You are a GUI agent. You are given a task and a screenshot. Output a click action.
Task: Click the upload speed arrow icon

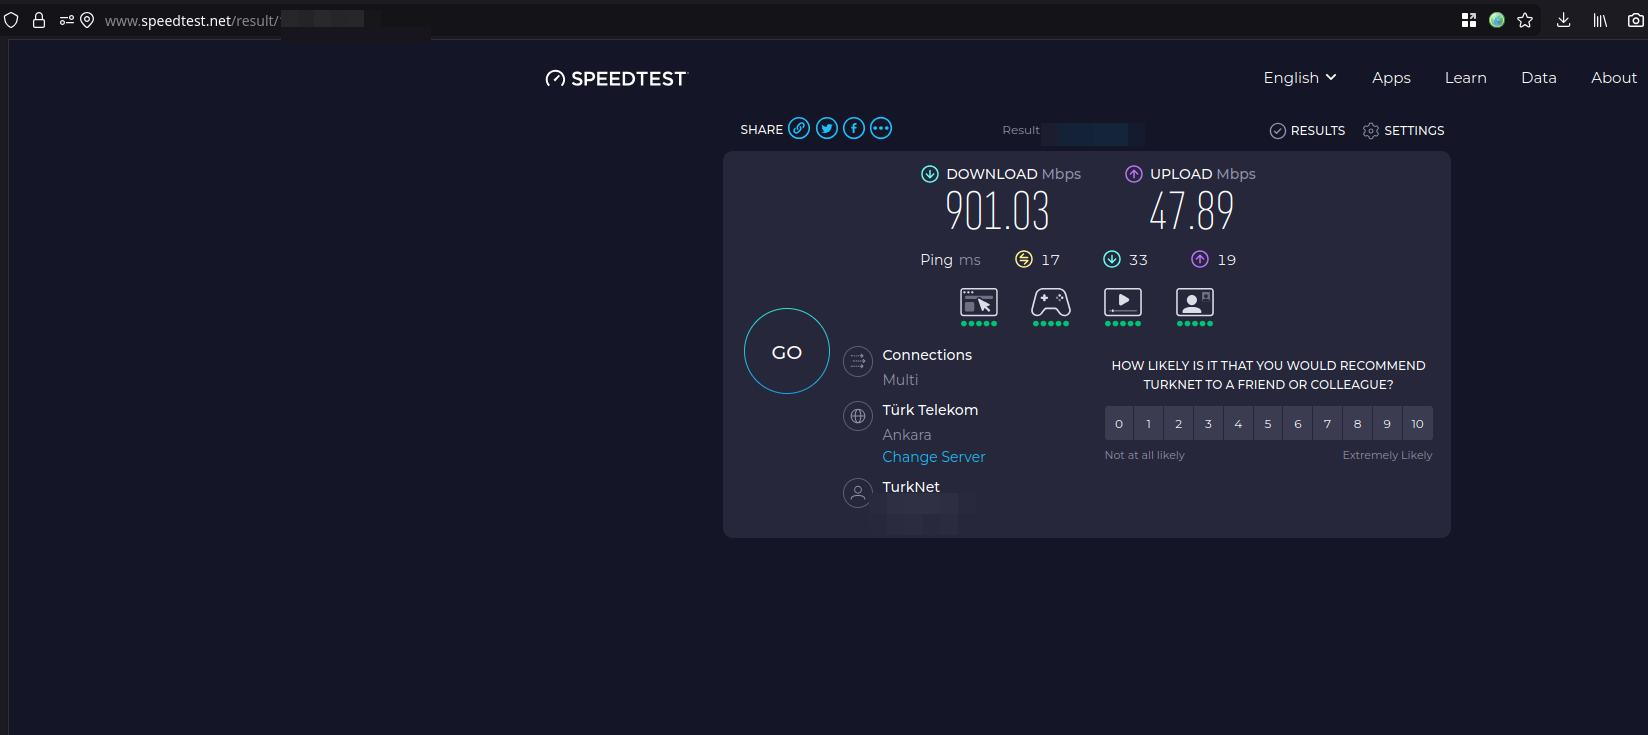pos(1134,174)
